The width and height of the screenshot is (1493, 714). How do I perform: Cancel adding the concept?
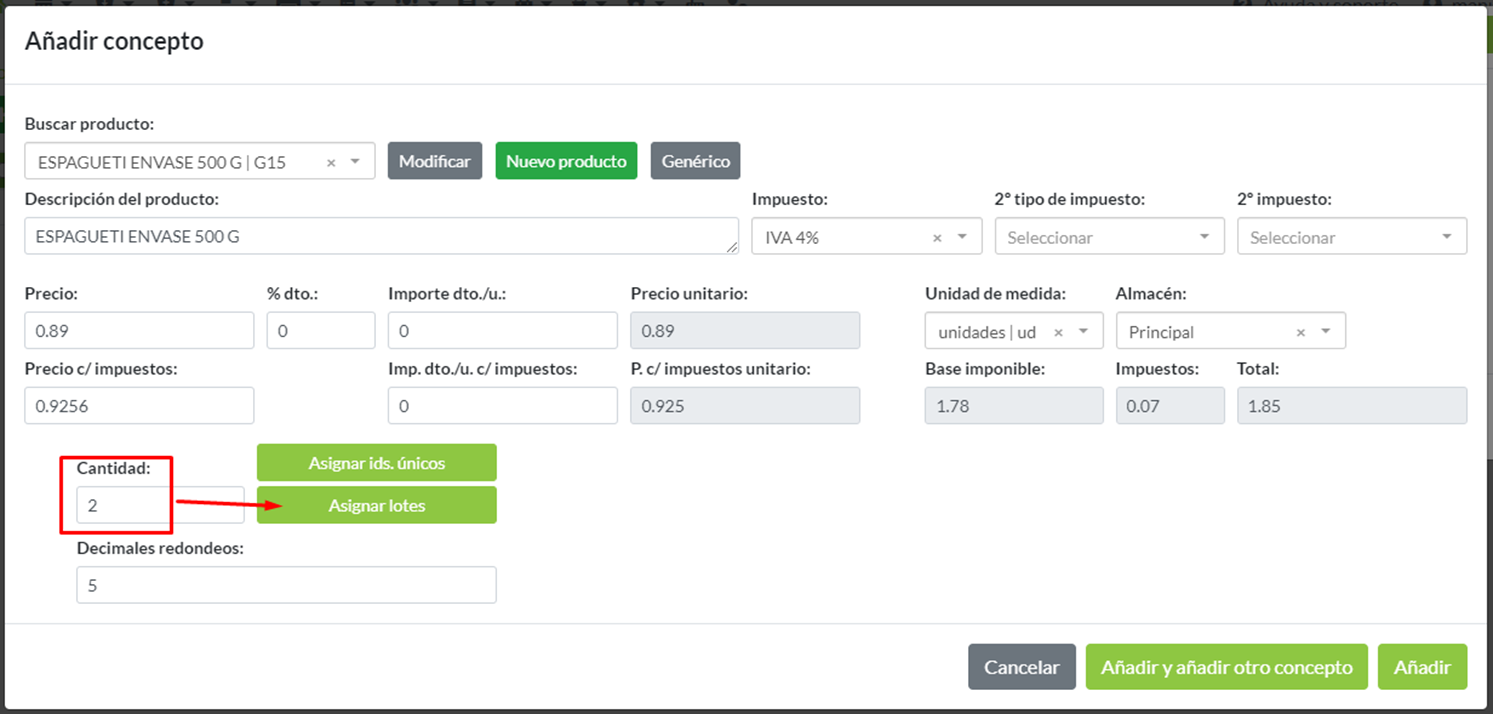point(1021,667)
